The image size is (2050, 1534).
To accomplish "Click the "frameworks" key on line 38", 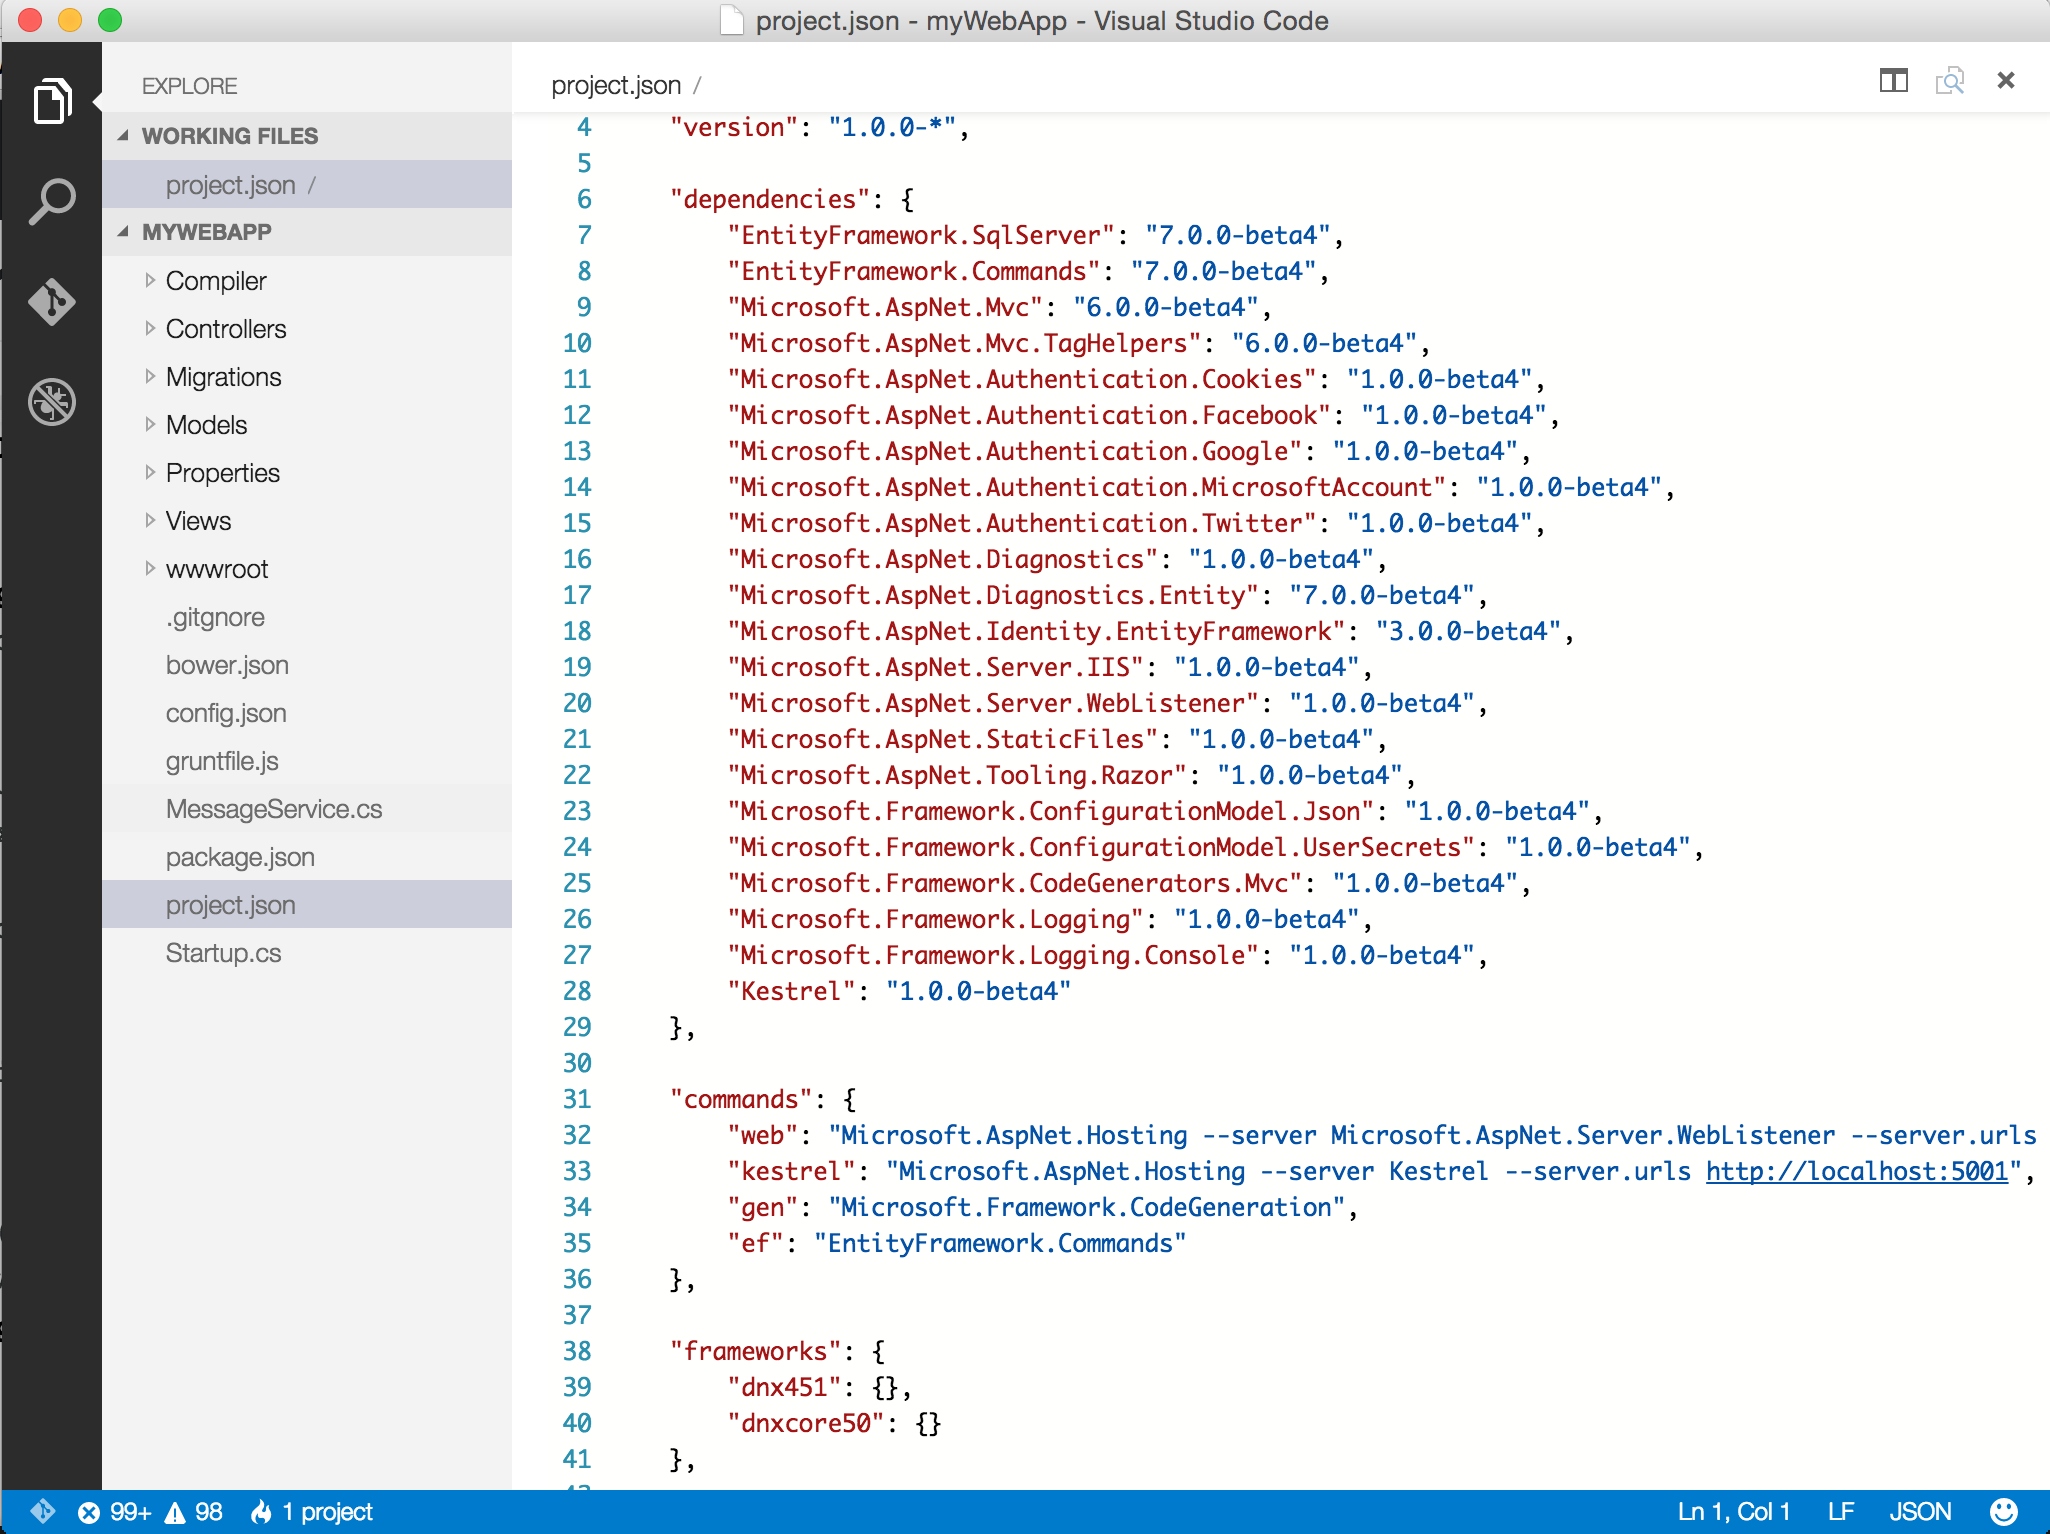I will 756,1351.
